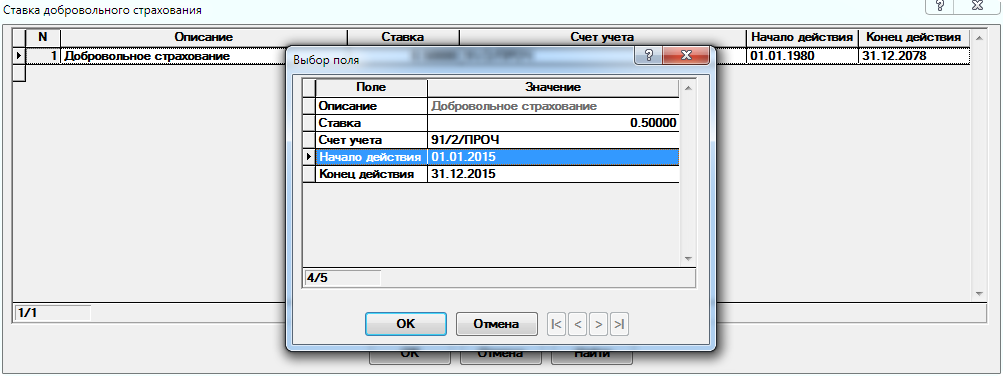
Task: Close the Выбор поля dialog
Action: [686, 56]
